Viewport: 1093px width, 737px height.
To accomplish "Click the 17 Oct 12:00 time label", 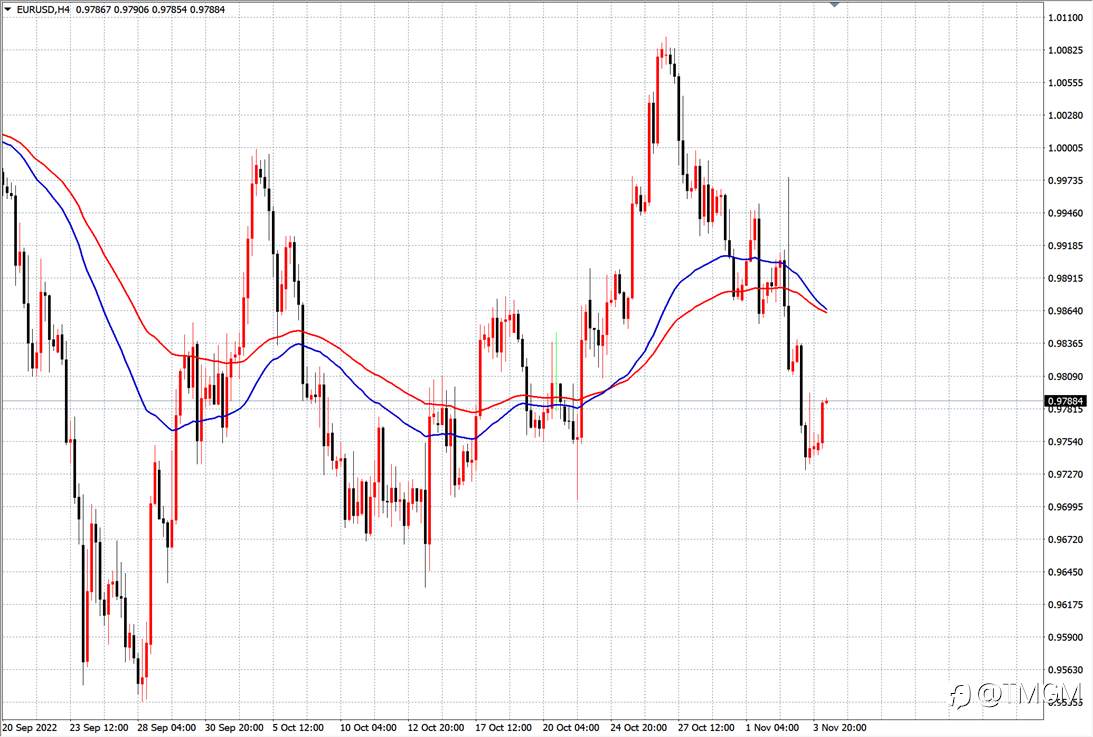I will pyautogui.click(x=503, y=728).
